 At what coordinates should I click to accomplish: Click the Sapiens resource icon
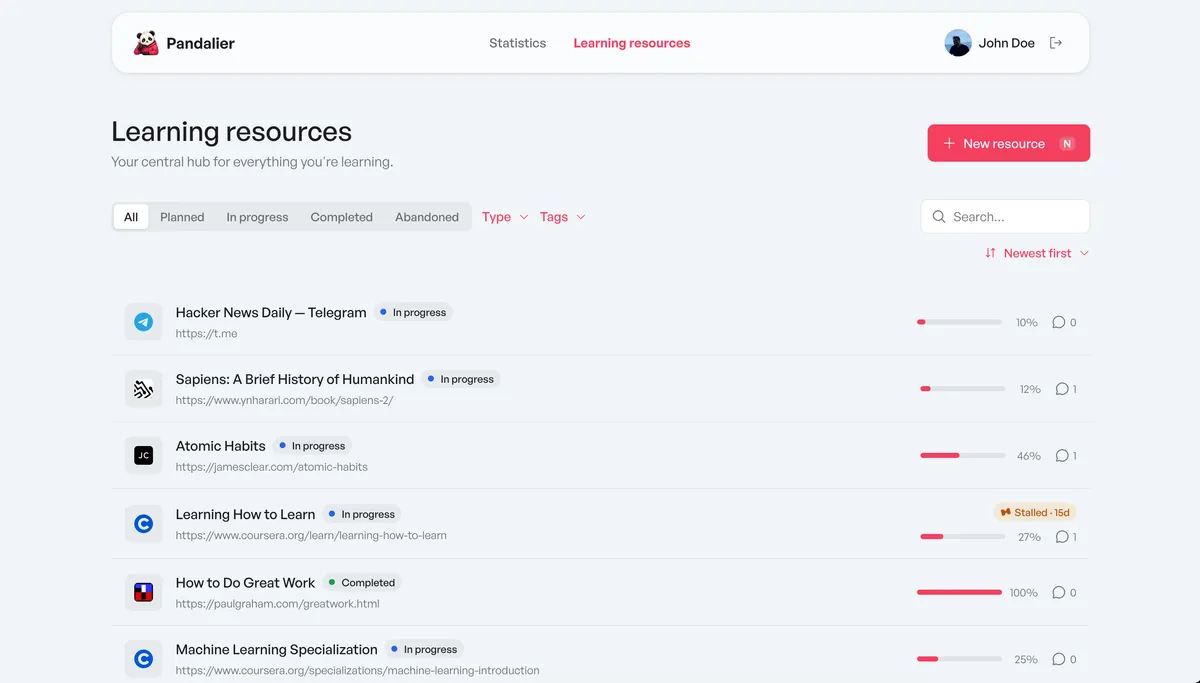tap(143, 389)
